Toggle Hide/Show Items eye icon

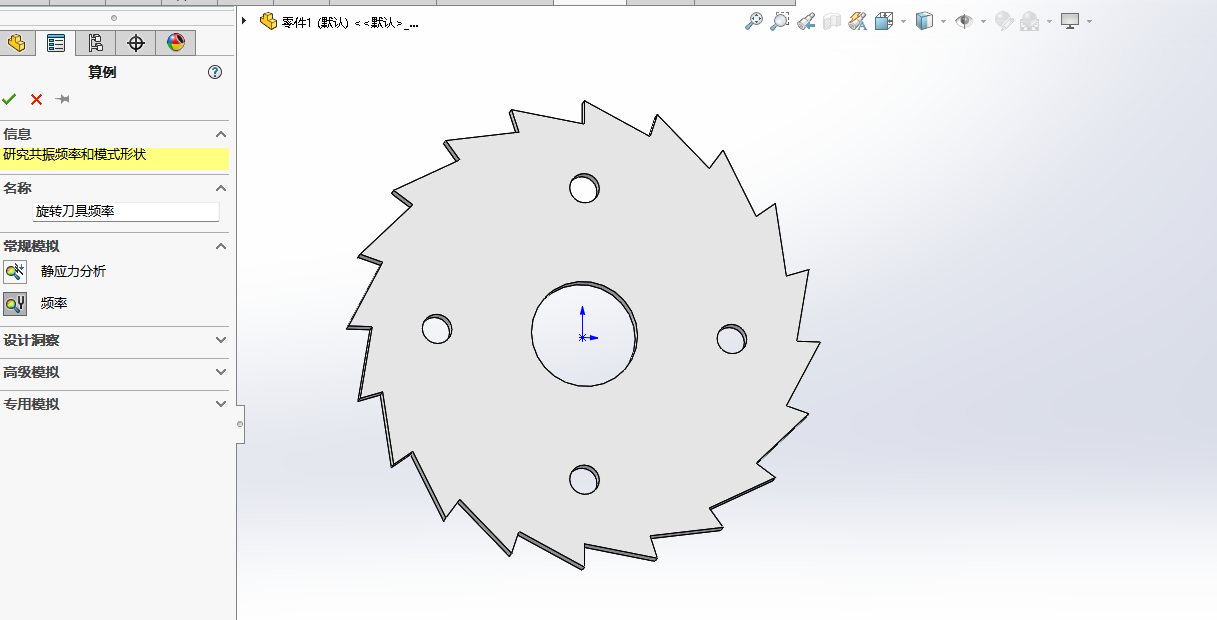point(964,21)
